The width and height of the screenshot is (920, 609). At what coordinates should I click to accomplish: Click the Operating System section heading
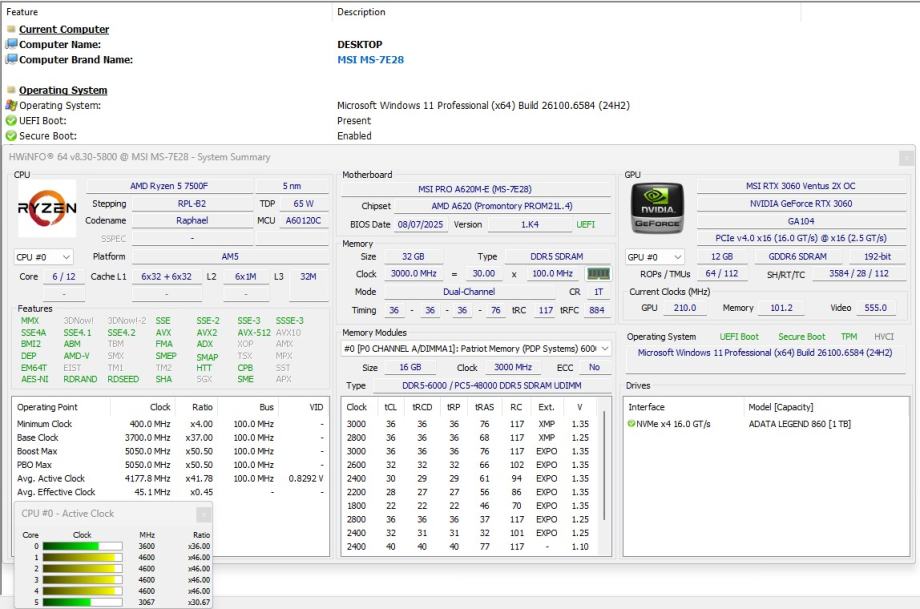point(63,90)
